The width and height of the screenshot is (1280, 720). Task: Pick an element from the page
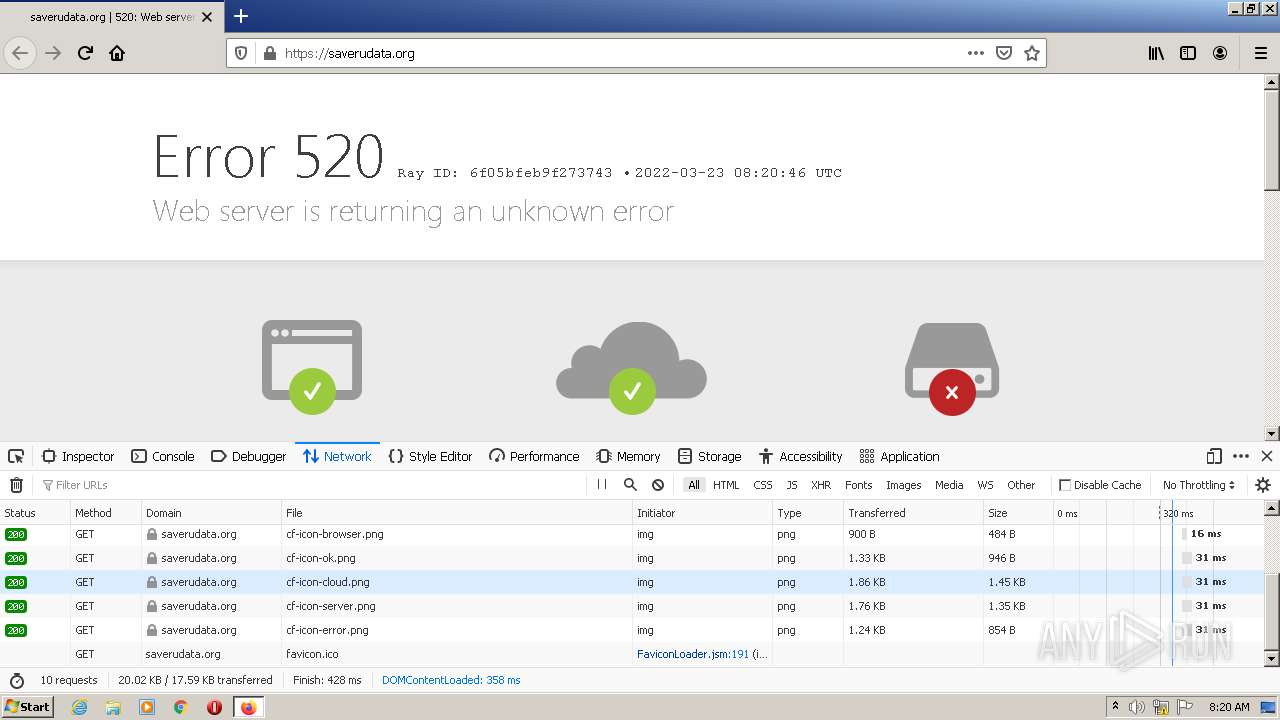click(x=16, y=456)
